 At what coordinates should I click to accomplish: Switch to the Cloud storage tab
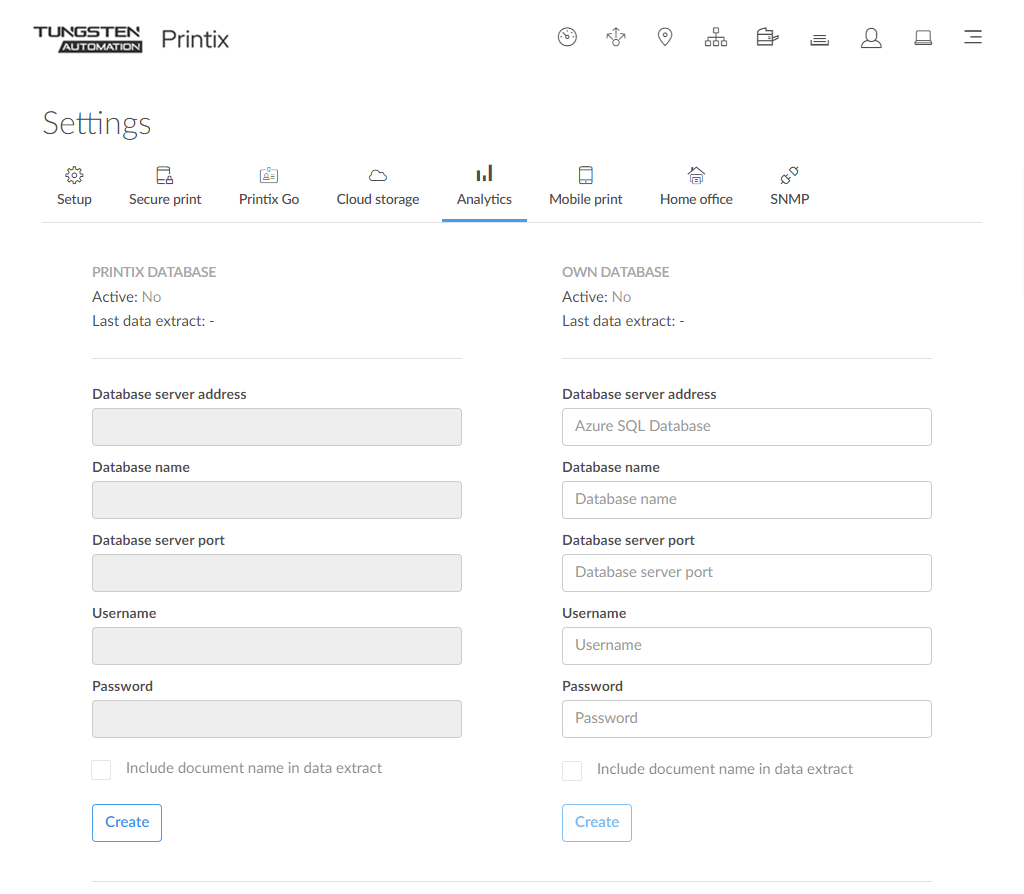[x=378, y=187]
